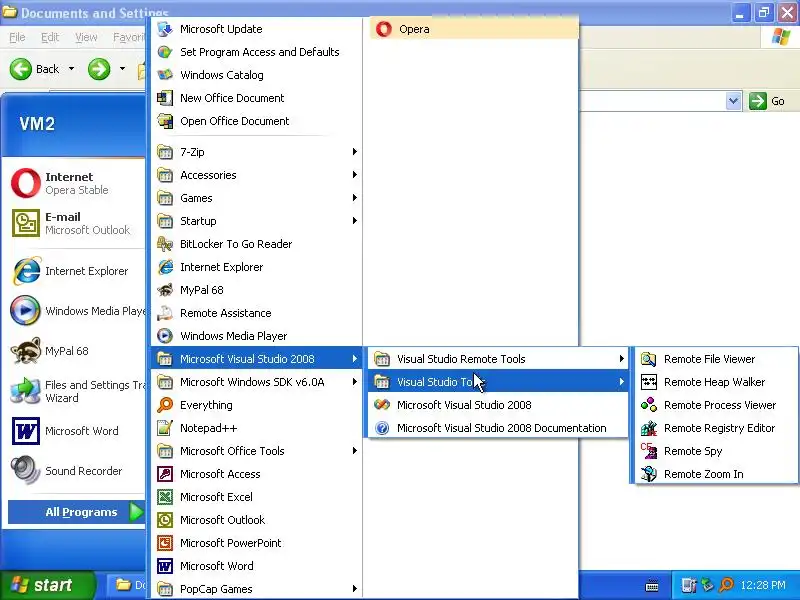The width and height of the screenshot is (800, 600).
Task: Click BitLocker To Go Reader icon
Action: (x=165, y=244)
